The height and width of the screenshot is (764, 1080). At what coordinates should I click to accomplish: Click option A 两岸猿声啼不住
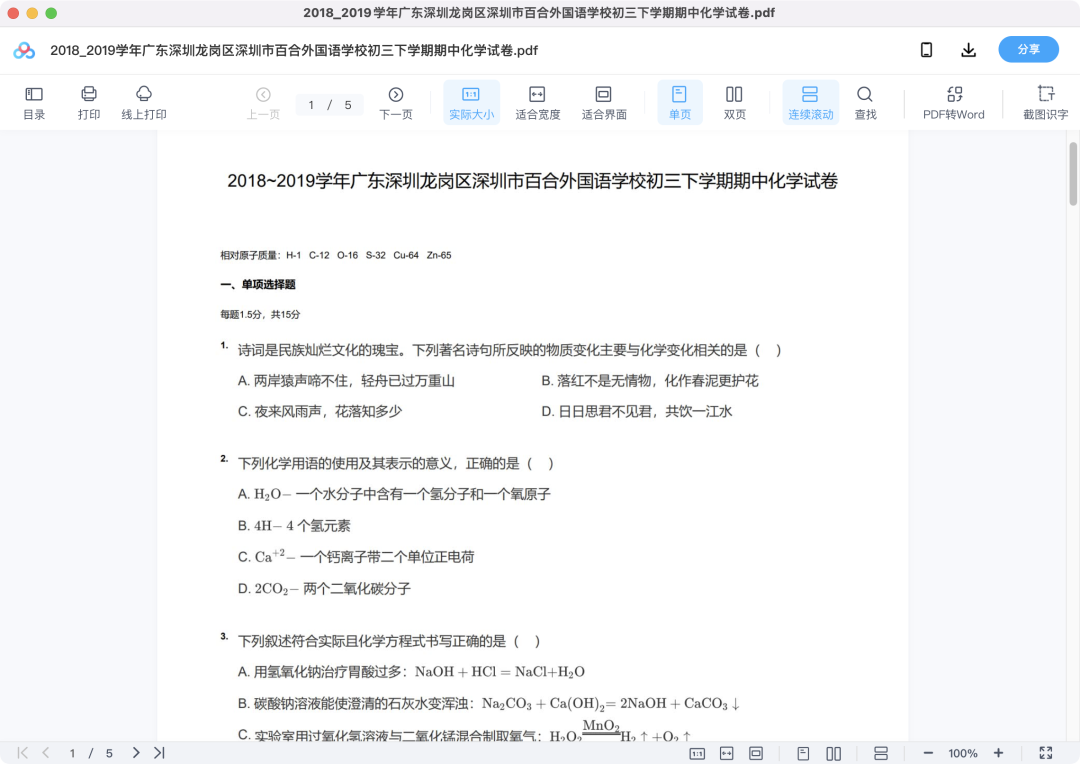click(x=346, y=381)
